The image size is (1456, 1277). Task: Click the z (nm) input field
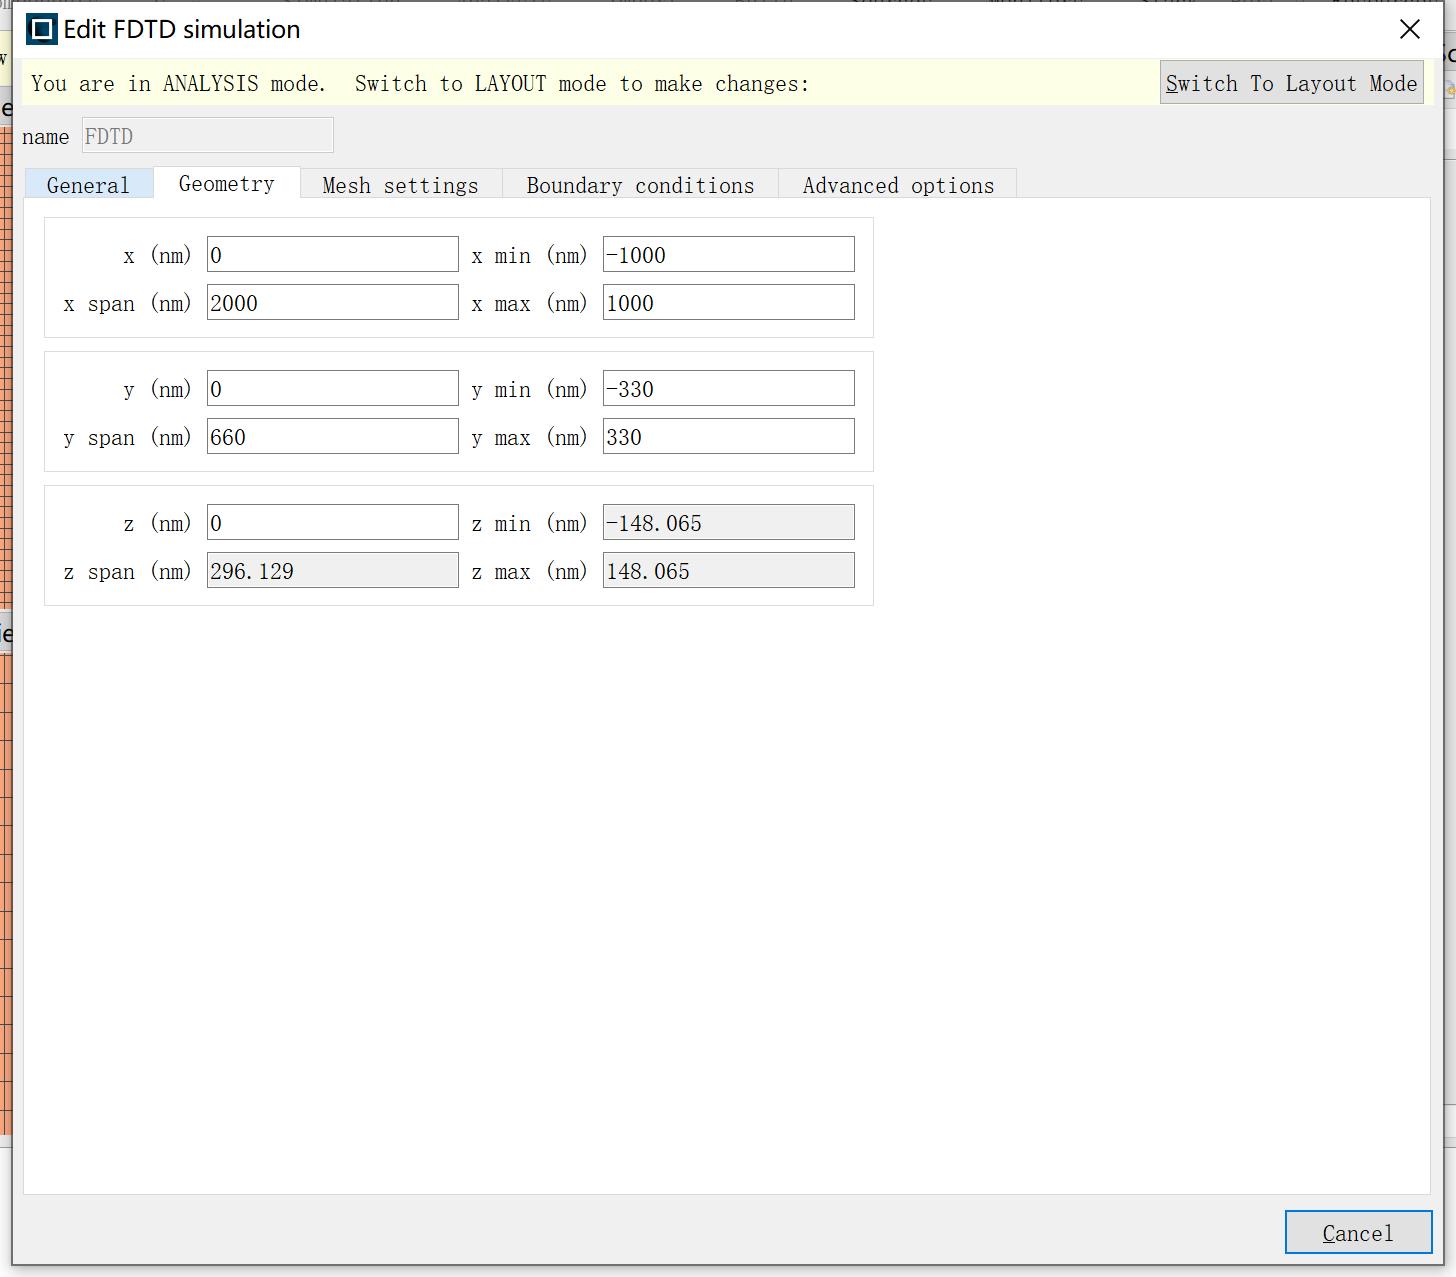(332, 521)
